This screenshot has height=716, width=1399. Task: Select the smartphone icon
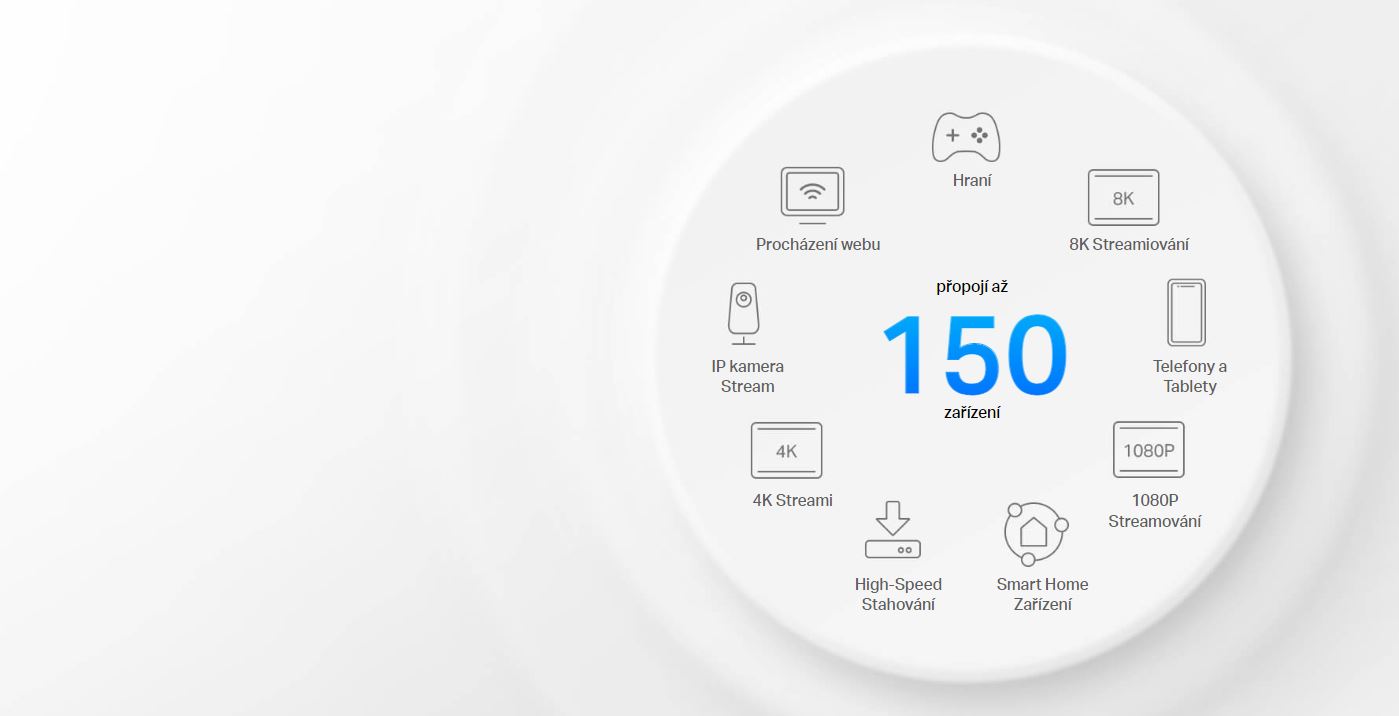(1186, 313)
